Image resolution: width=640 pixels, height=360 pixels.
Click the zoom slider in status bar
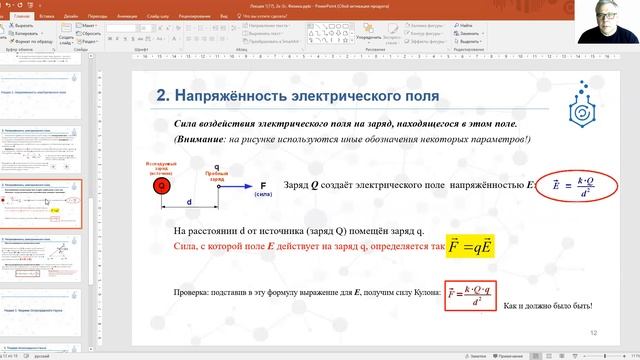(605, 356)
